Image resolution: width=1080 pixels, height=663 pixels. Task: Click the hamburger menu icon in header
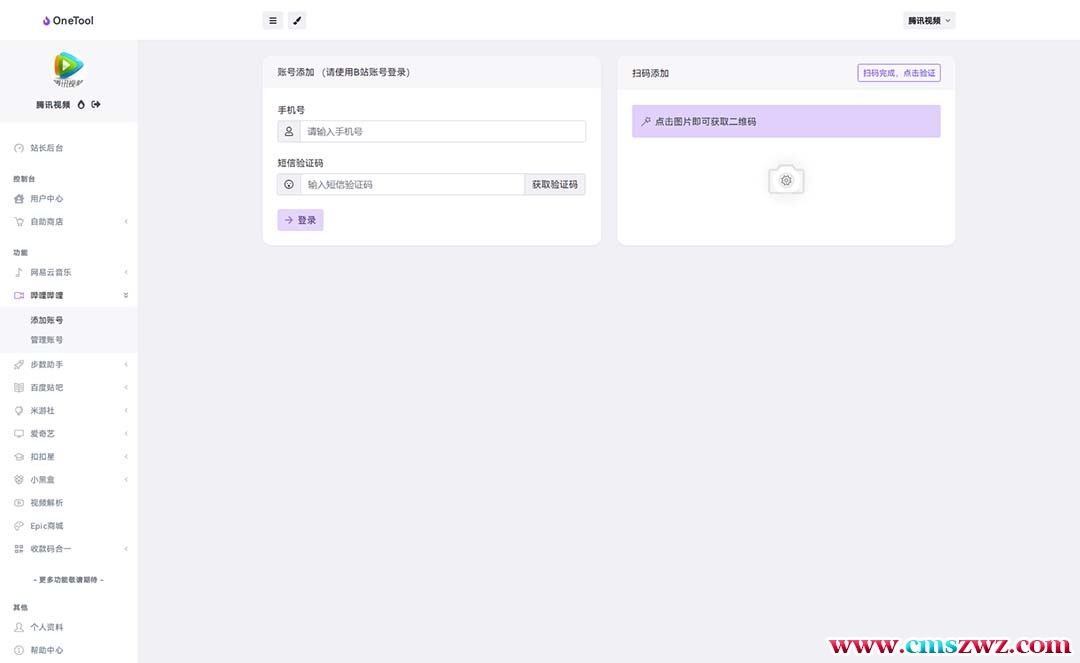coord(273,20)
